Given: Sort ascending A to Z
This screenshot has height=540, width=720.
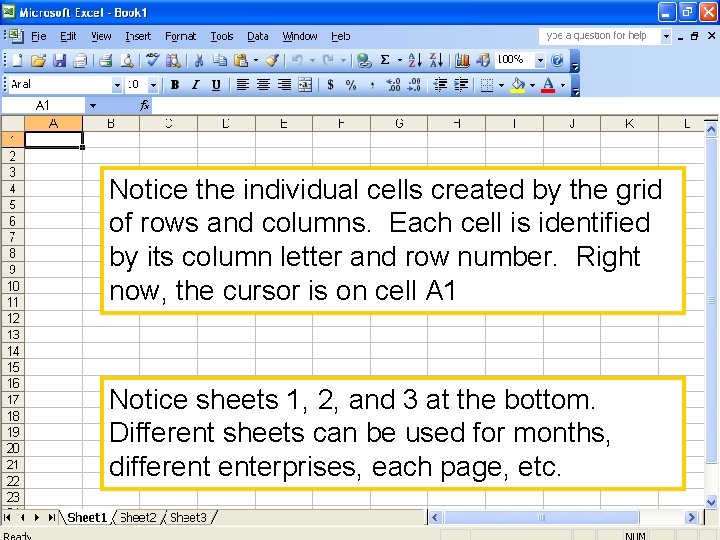Looking at the screenshot, I should point(415,60).
